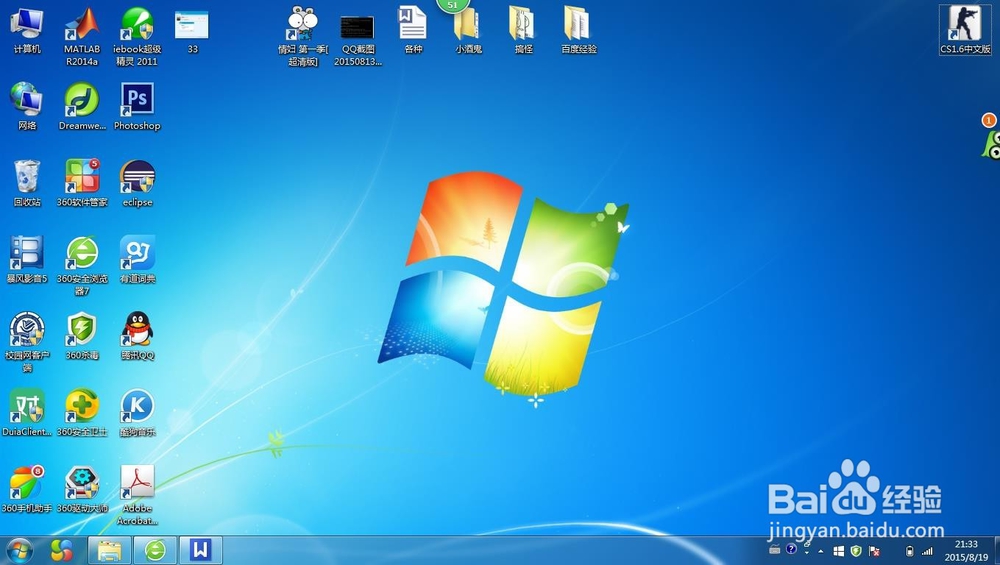This screenshot has height=565, width=1000.
Task: Open the Action Center flag icon
Action: pyautogui.click(x=874, y=551)
